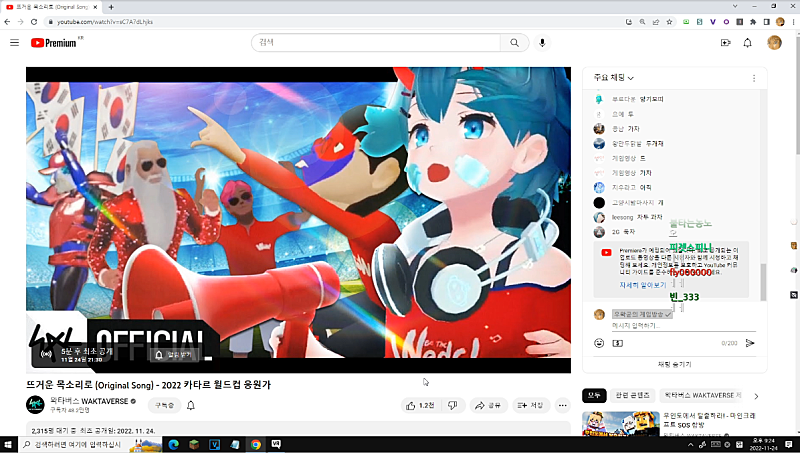
Task: Click the 구독중 subscribed button
Action: 164,406
